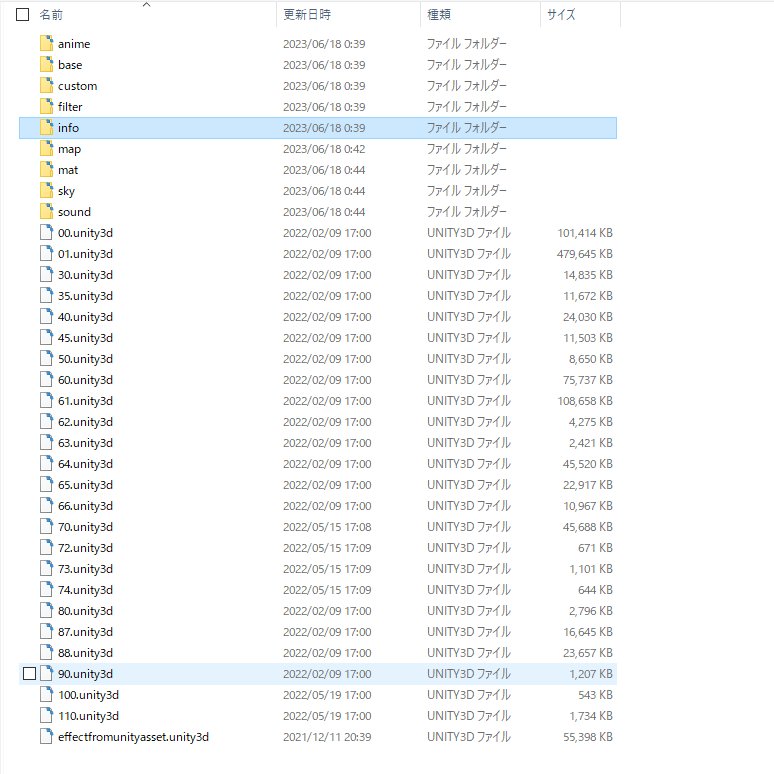Click the sound folder icon
This screenshot has height=774, width=774.
(46, 212)
